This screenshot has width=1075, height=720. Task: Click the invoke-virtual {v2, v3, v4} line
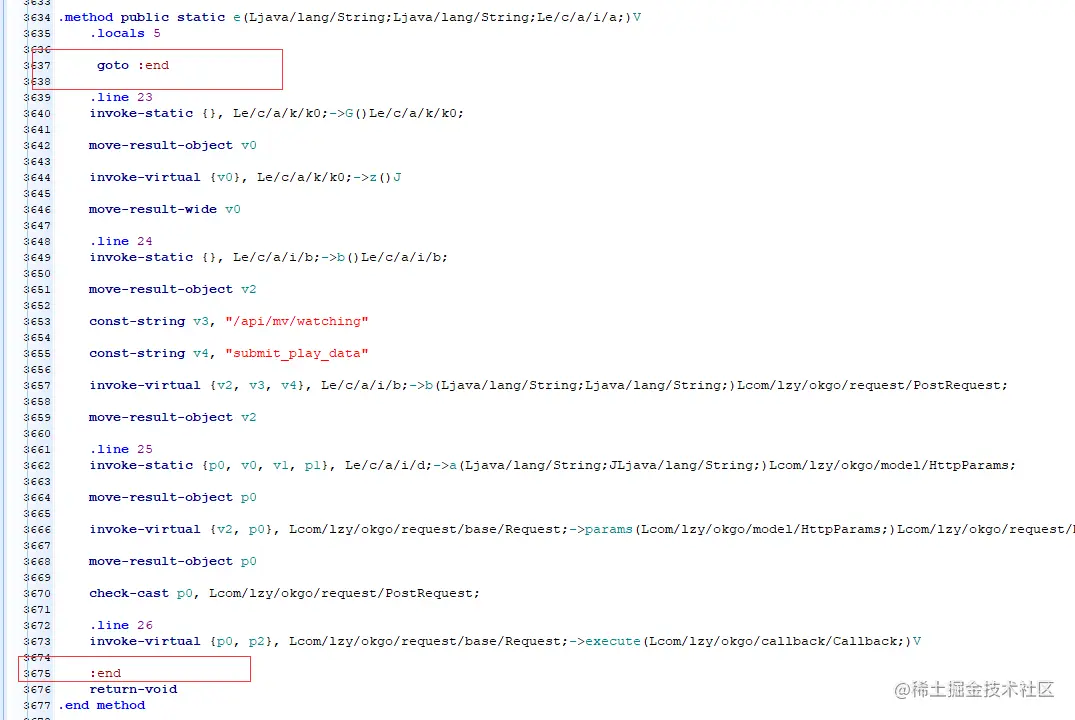coord(548,385)
